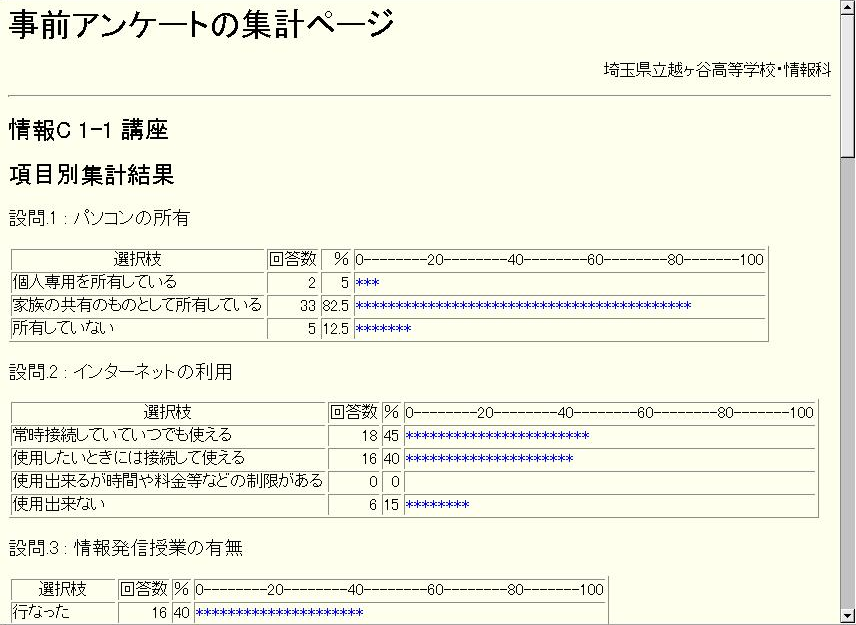Select the 個人専用を所有している row label
The height and width of the screenshot is (625, 856).
tap(94, 282)
